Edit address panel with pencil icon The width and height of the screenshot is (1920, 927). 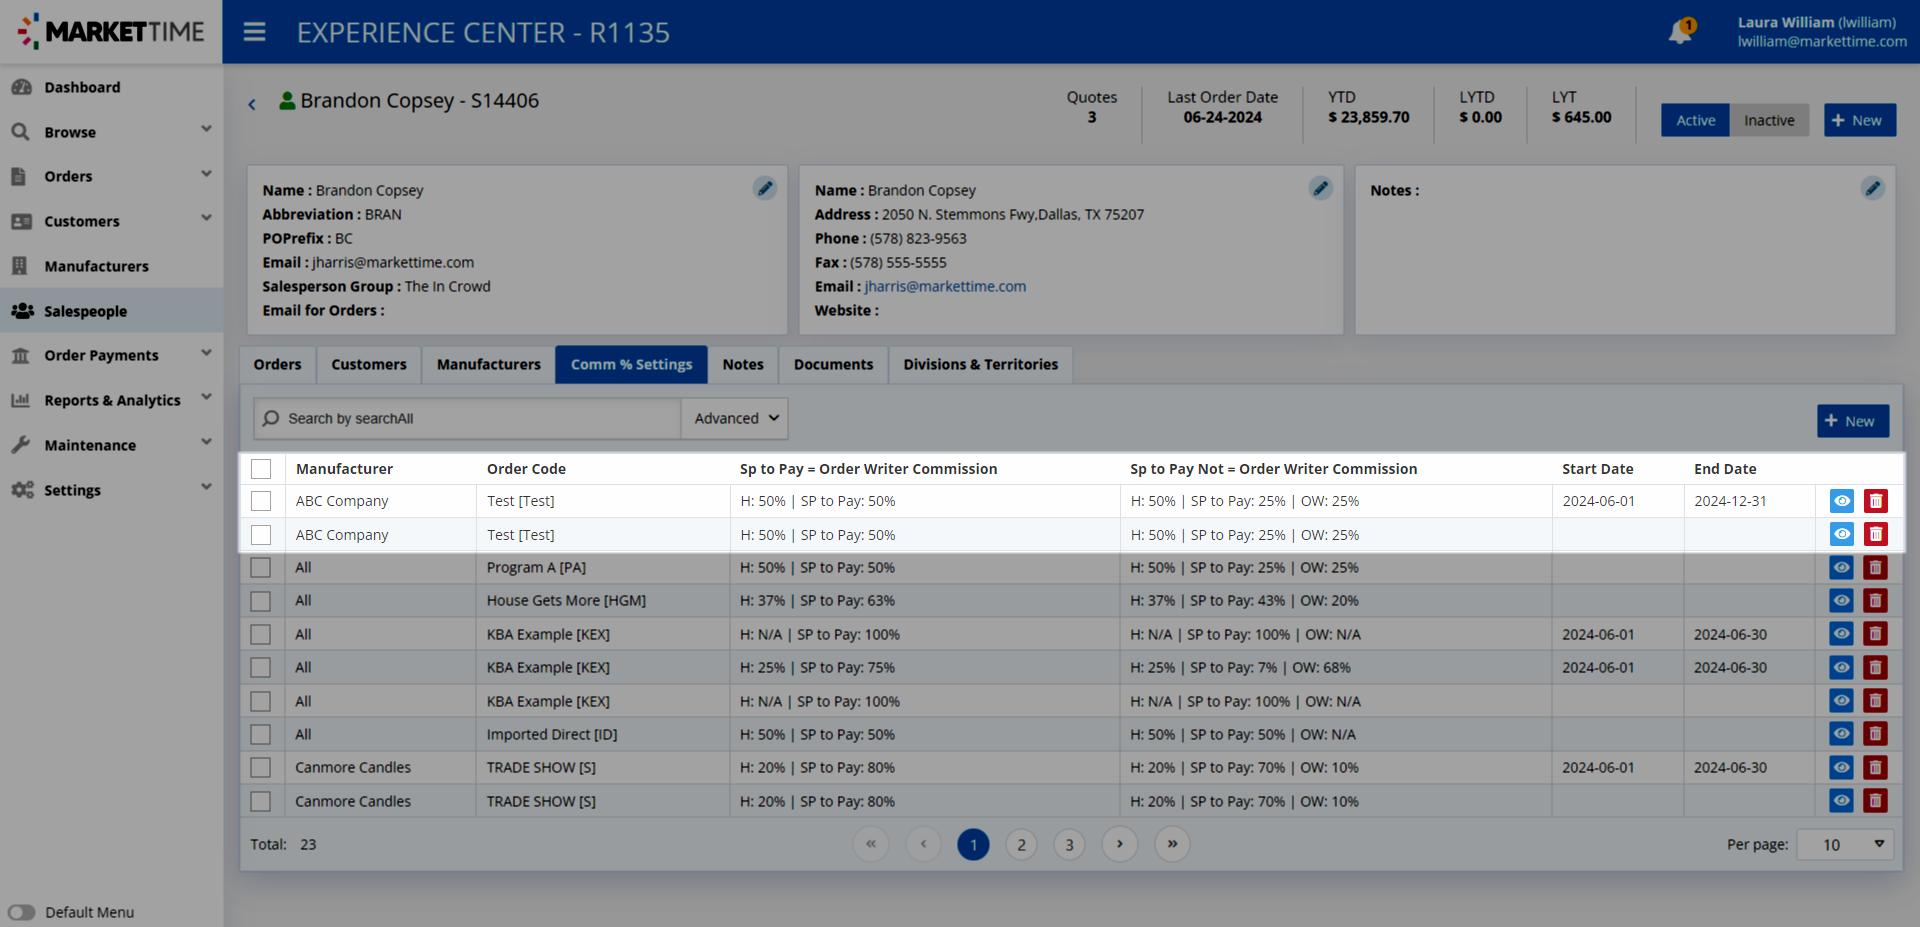point(1320,188)
